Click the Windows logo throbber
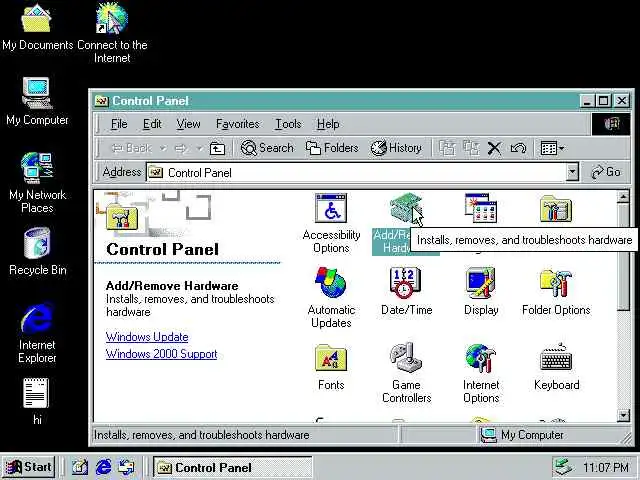The height and width of the screenshot is (480, 640). tap(611, 124)
